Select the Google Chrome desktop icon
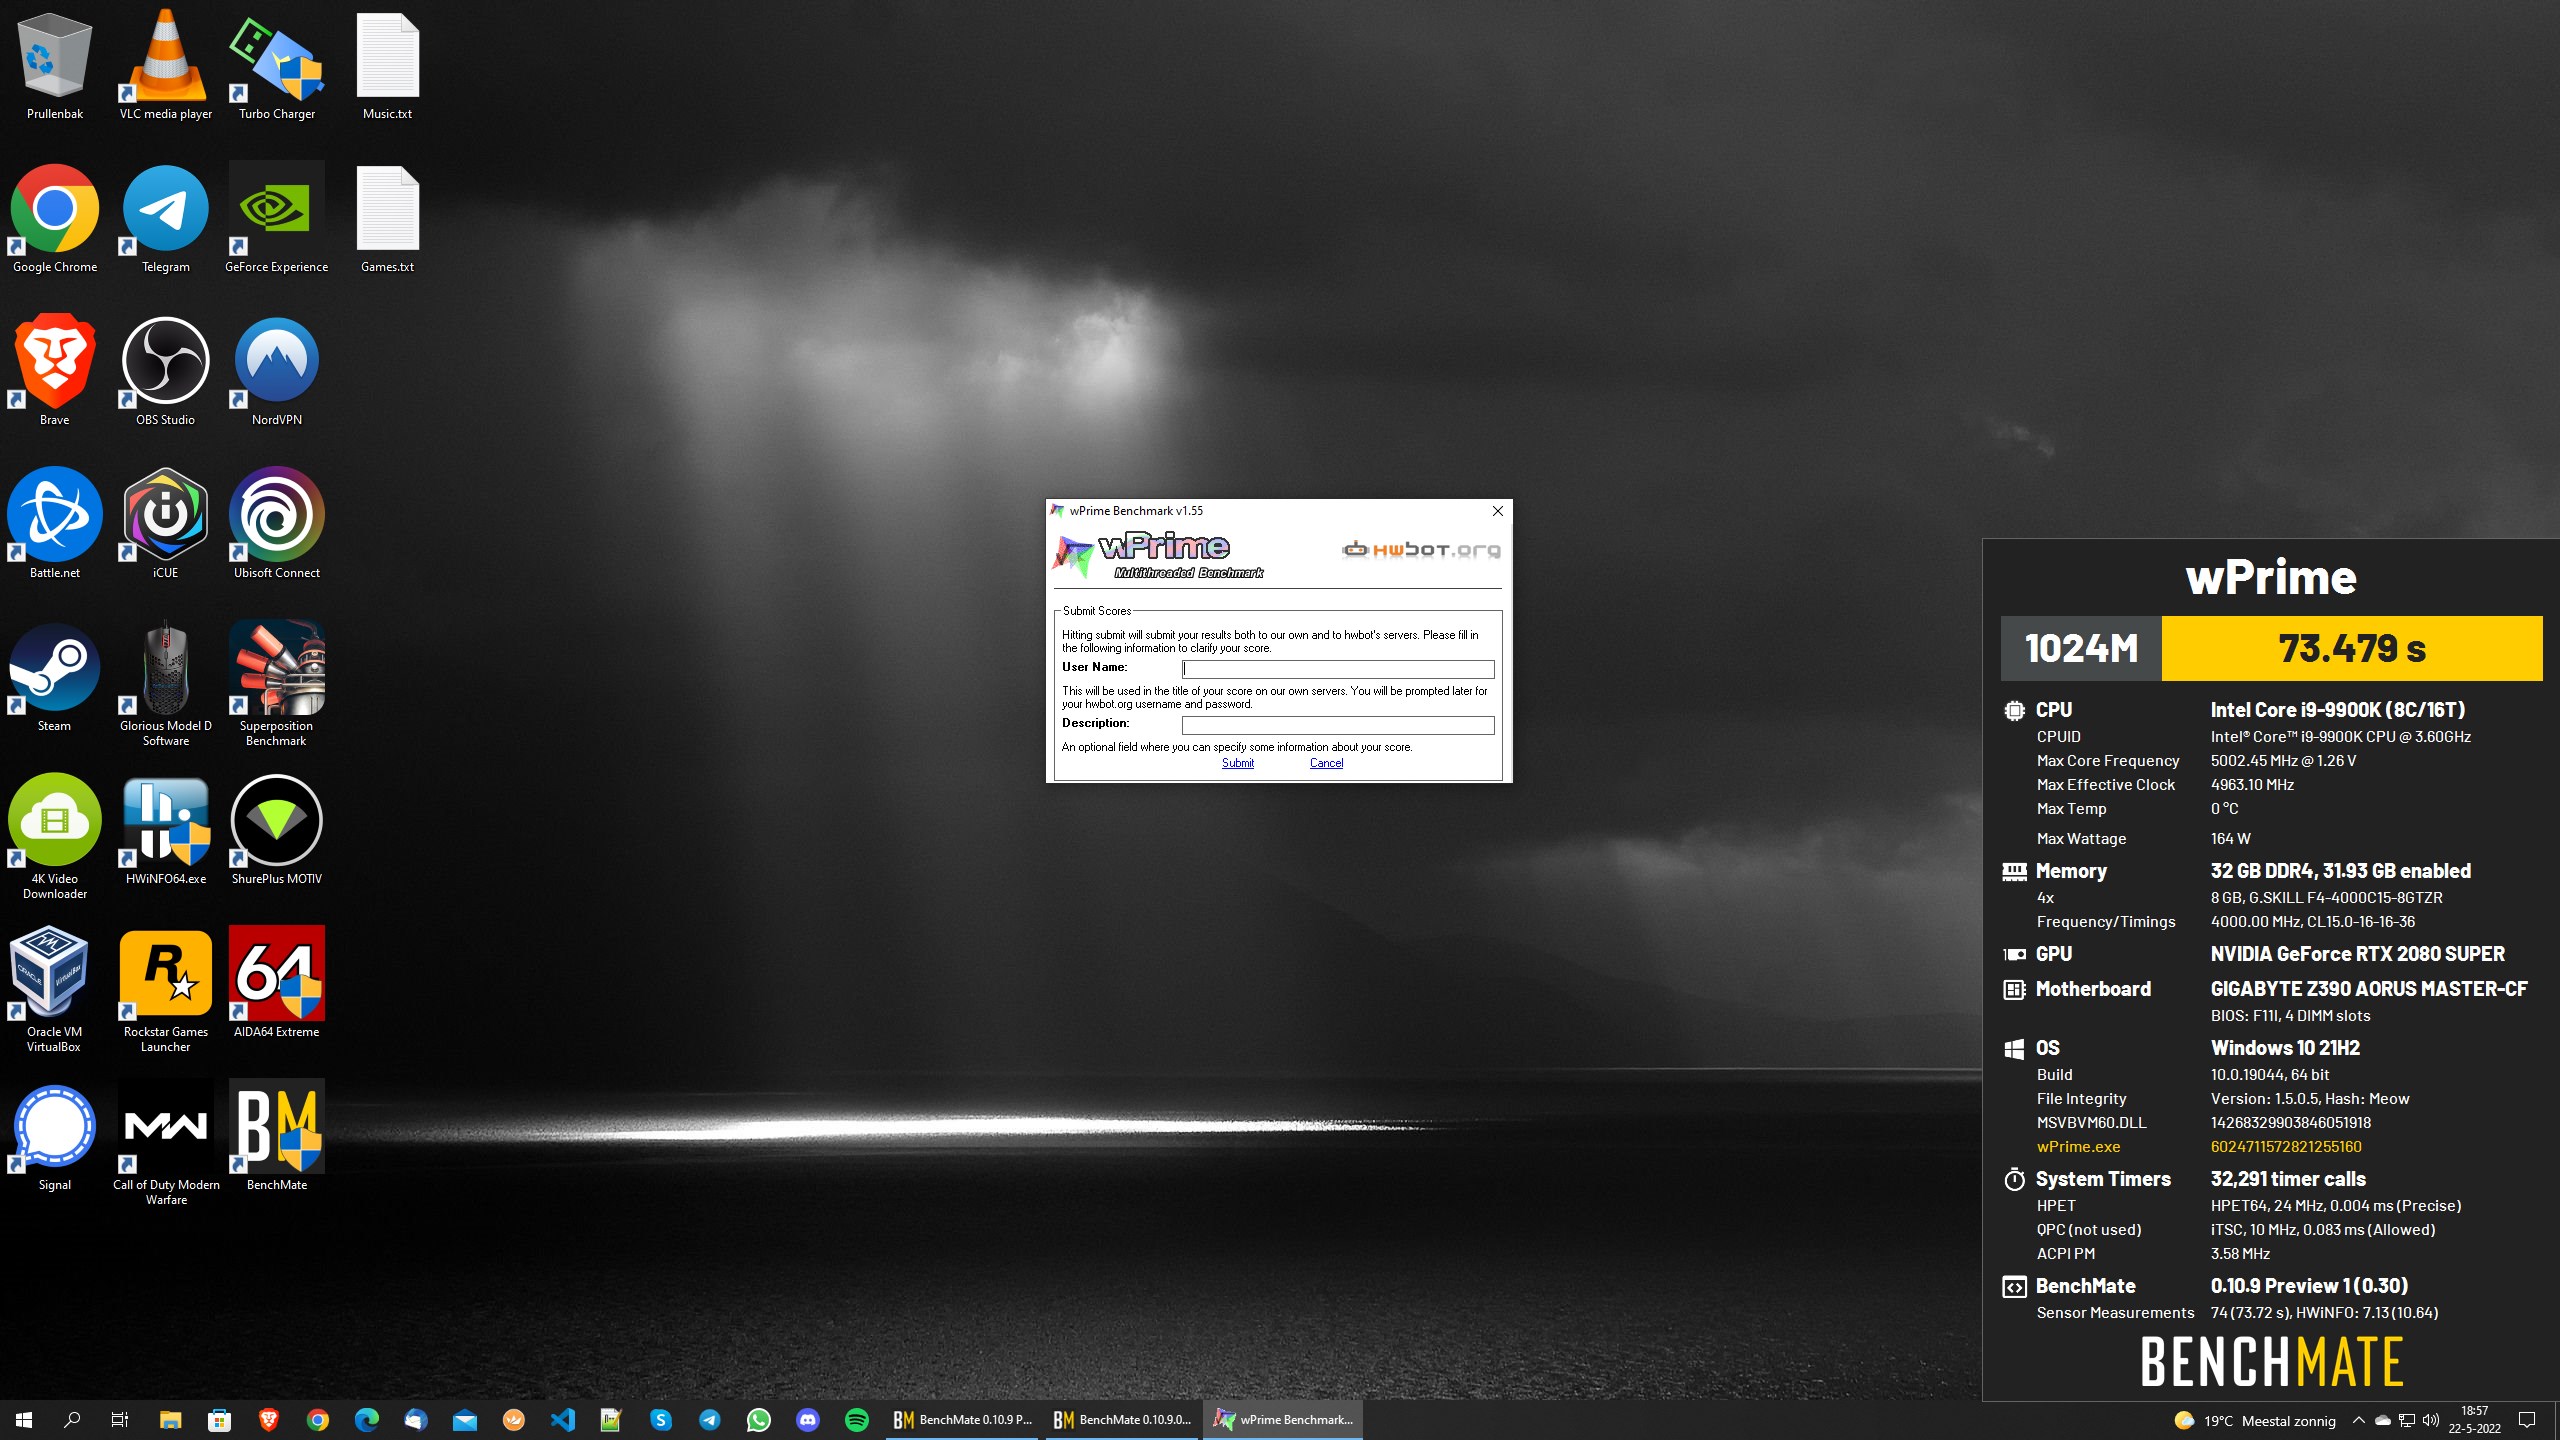The height and width of the screenshot is (1440, 2560). tap(55, 219)
